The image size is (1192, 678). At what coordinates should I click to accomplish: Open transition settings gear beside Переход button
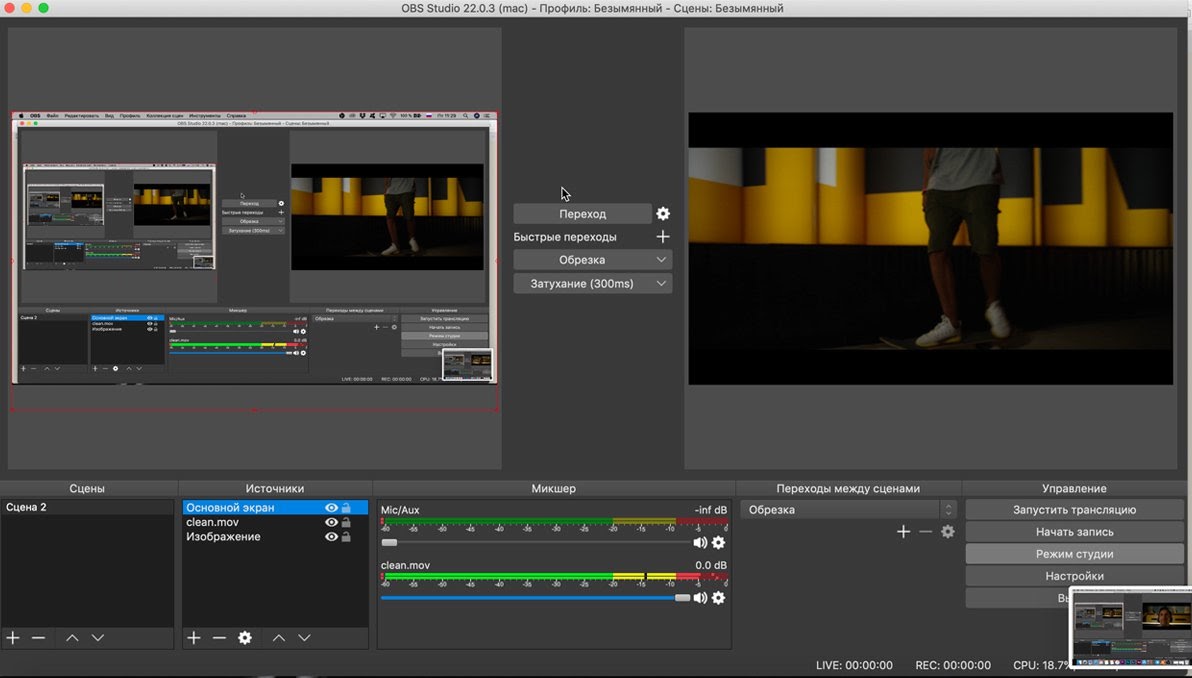point(662,214)
